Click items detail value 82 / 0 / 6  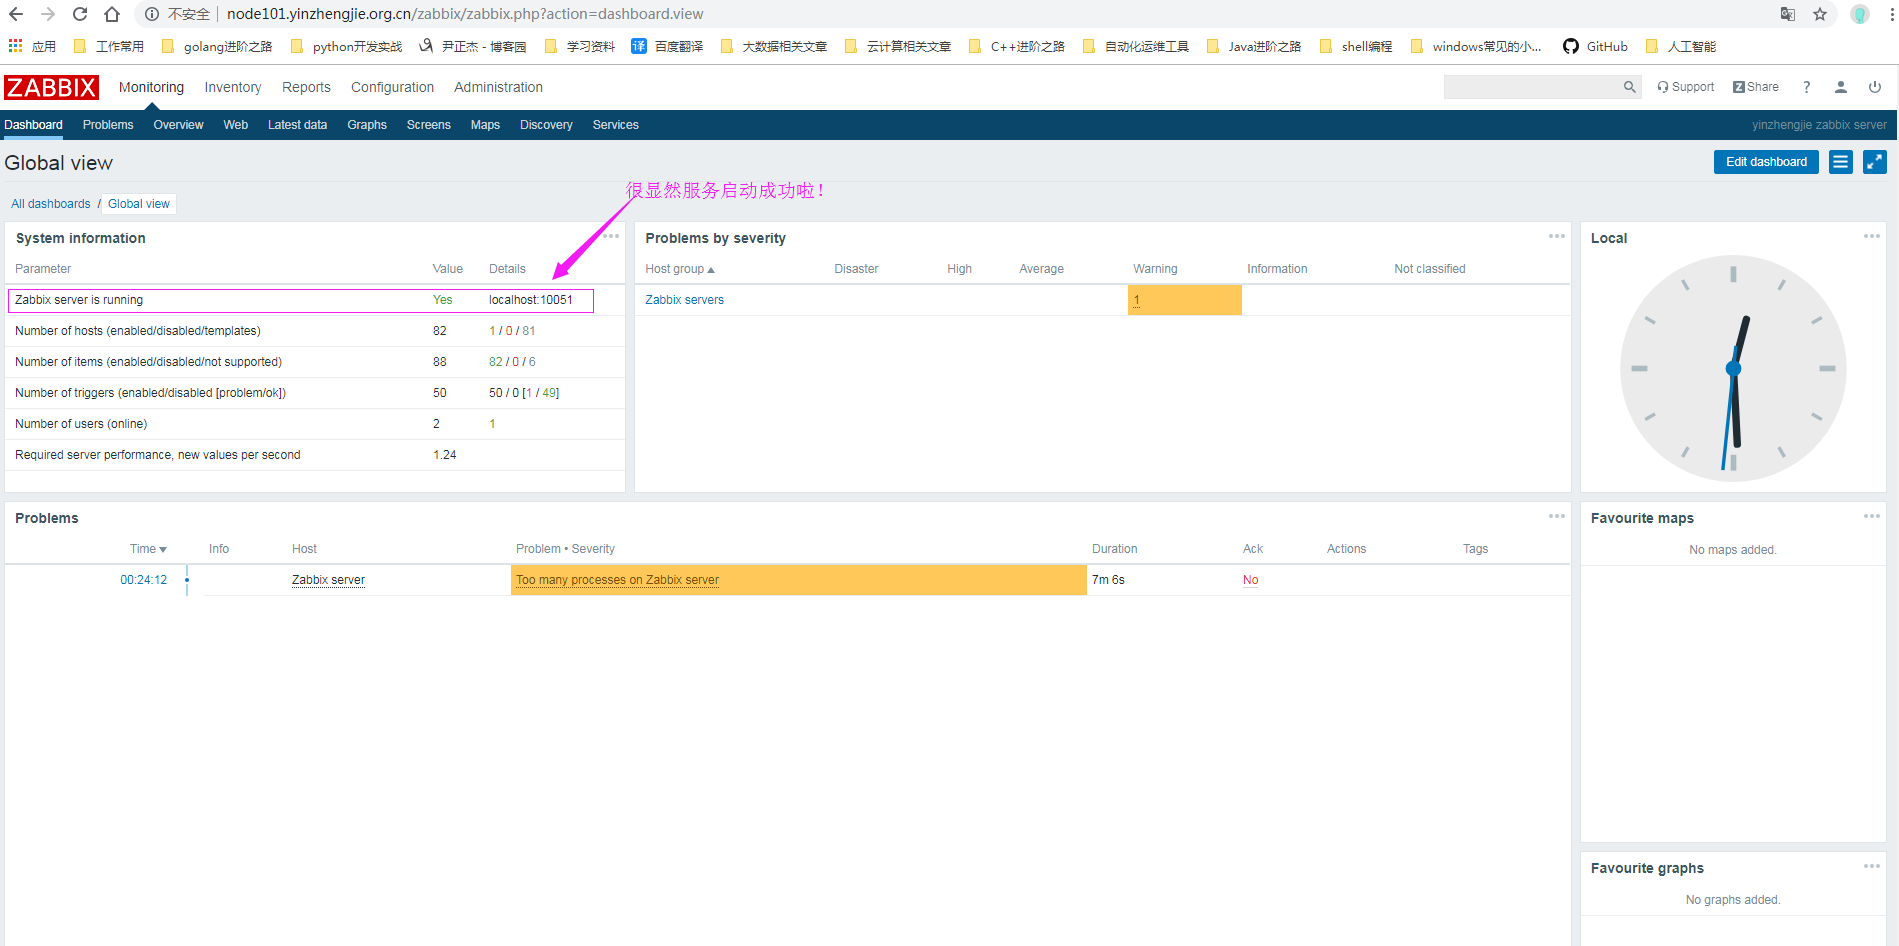(x=512, y=362)
